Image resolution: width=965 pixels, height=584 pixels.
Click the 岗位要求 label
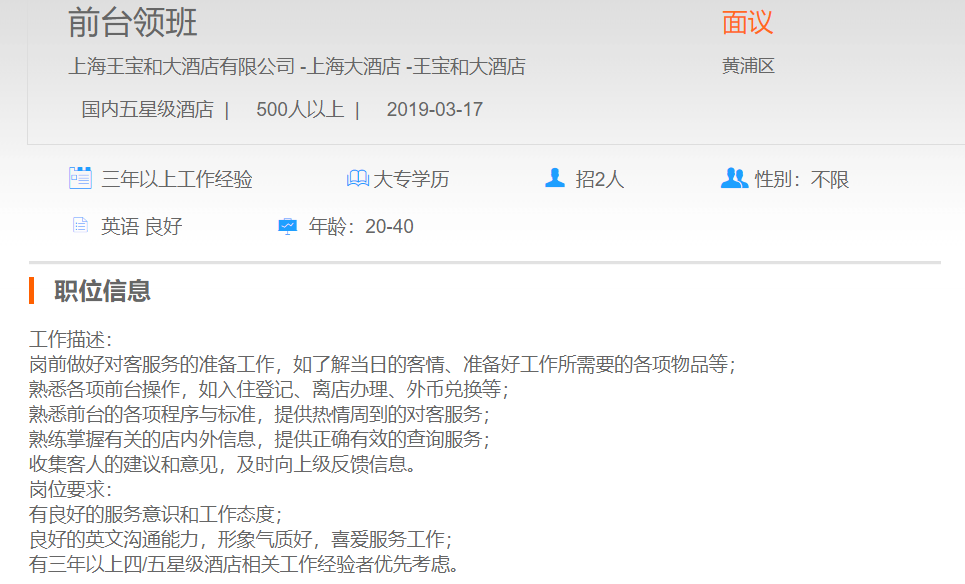[71, 490]
